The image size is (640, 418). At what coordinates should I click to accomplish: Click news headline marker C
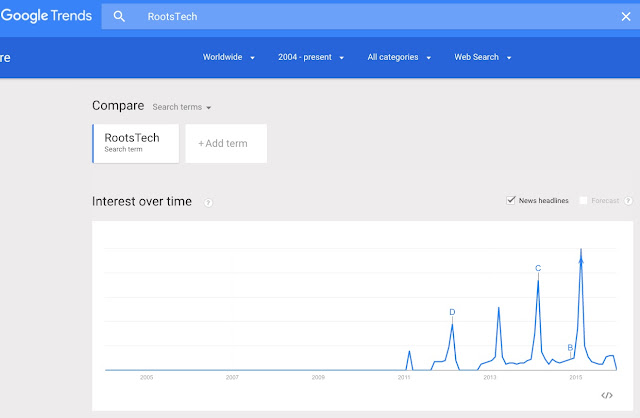(538, 268)
